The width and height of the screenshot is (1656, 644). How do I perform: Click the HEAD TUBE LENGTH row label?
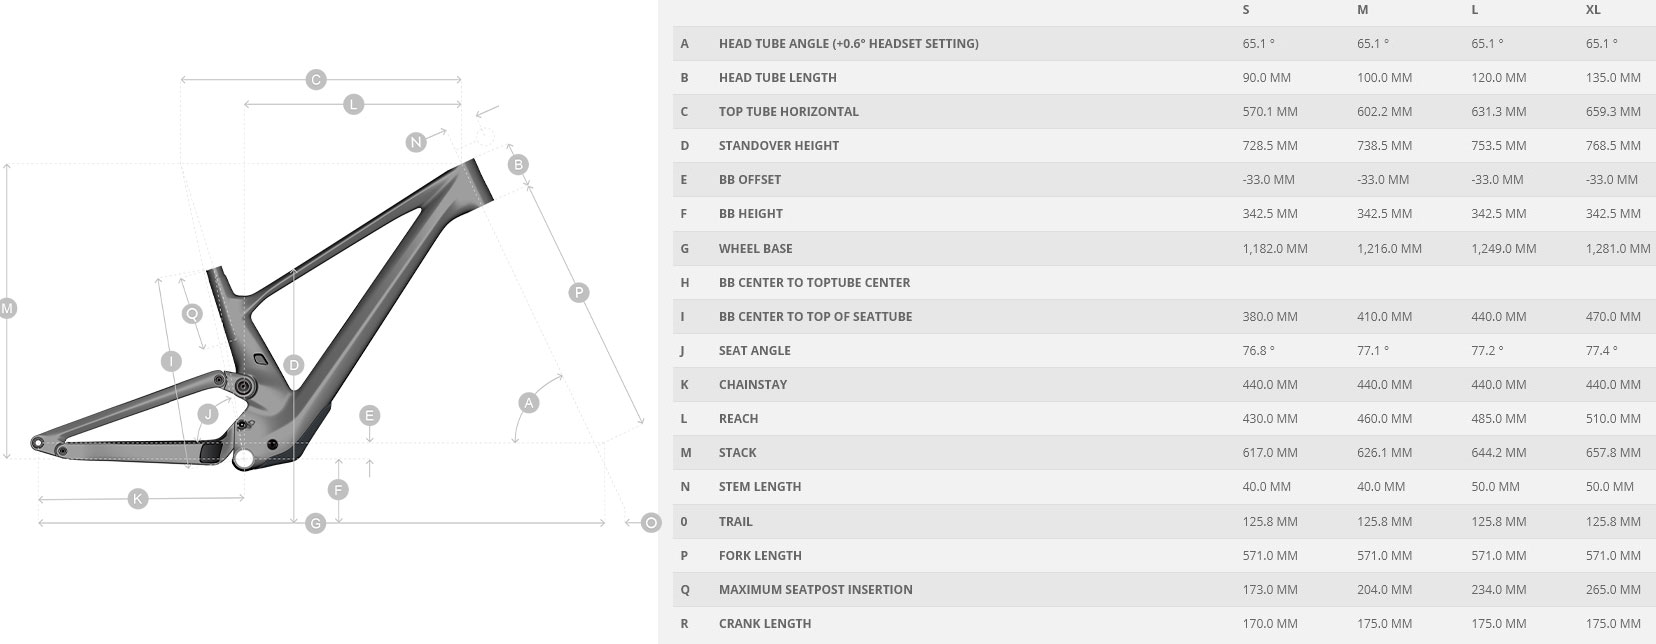click(777, 78)
